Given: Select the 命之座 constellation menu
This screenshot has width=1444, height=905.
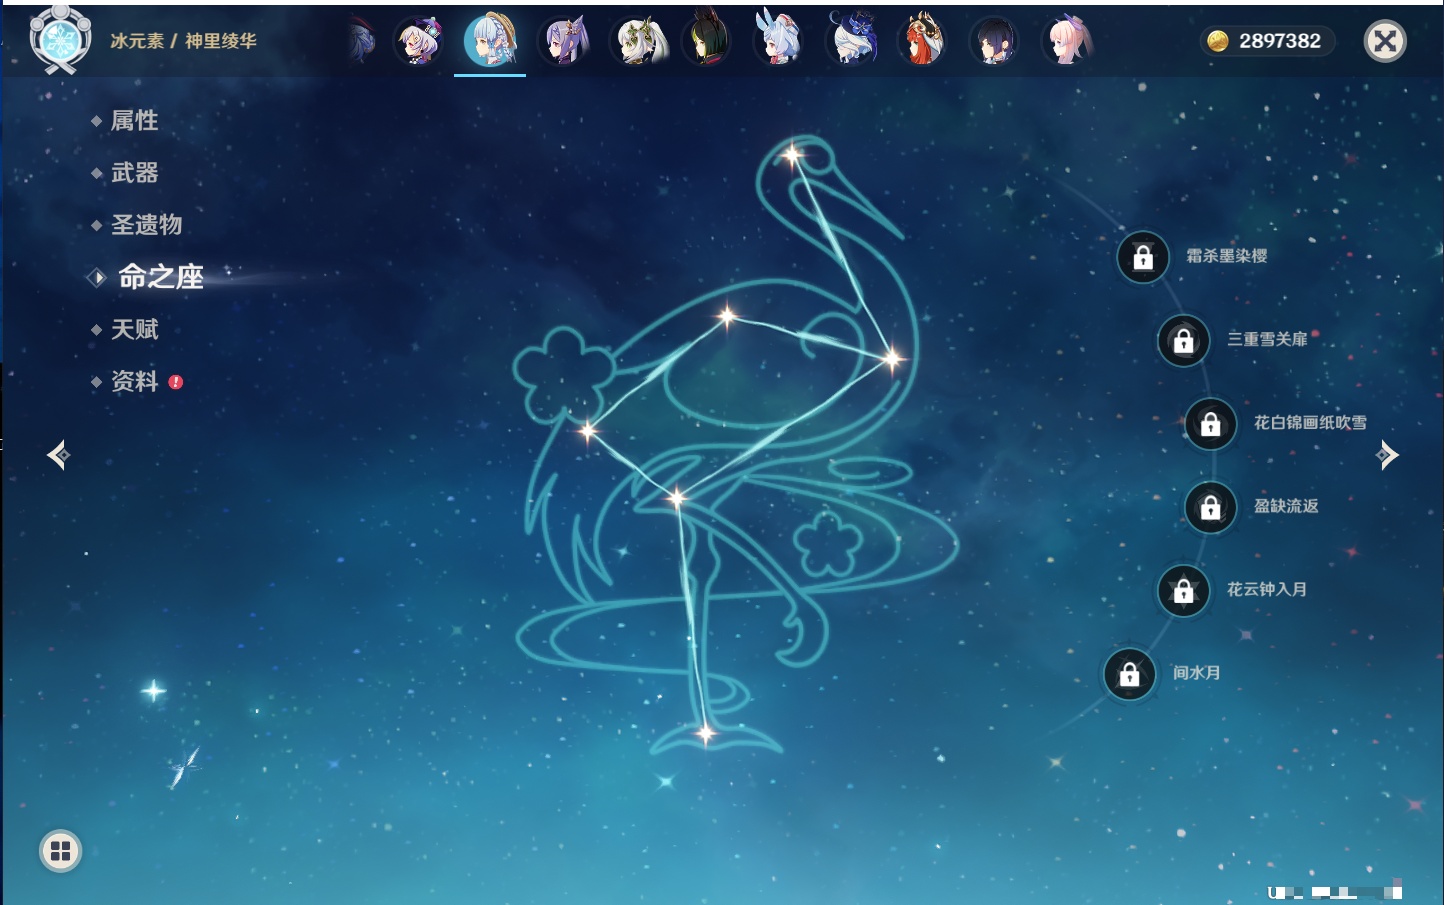Looking at the screenshot, I should [x=161, y=277].
